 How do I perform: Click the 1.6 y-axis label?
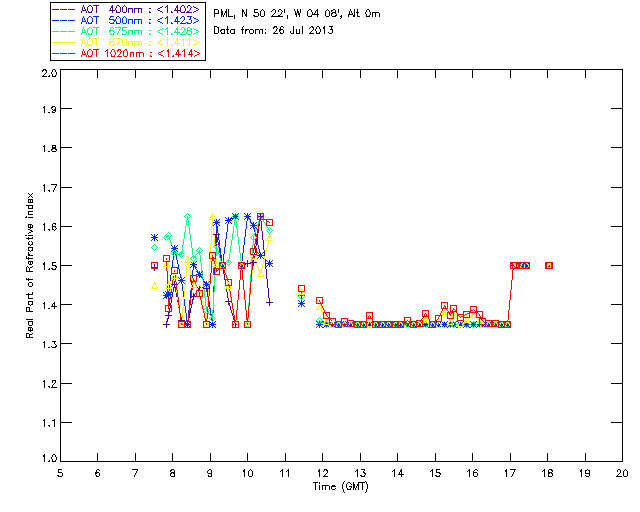pos(49,227)
